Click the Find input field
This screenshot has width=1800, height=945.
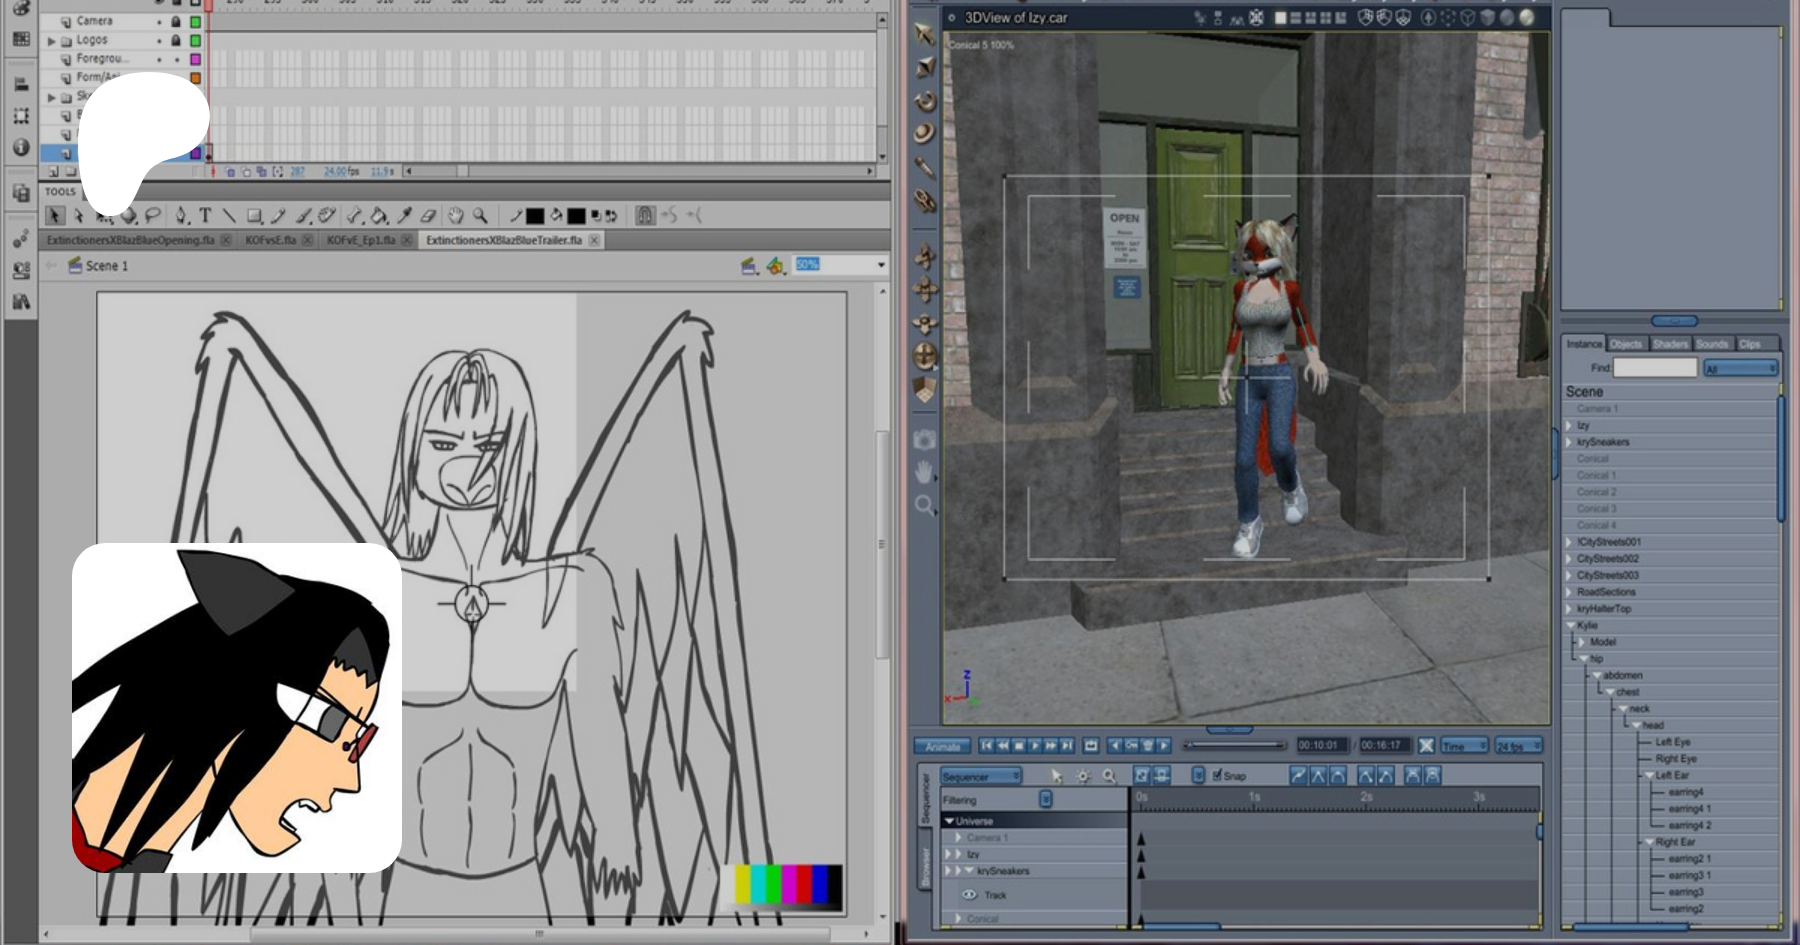pos(1655,368)
